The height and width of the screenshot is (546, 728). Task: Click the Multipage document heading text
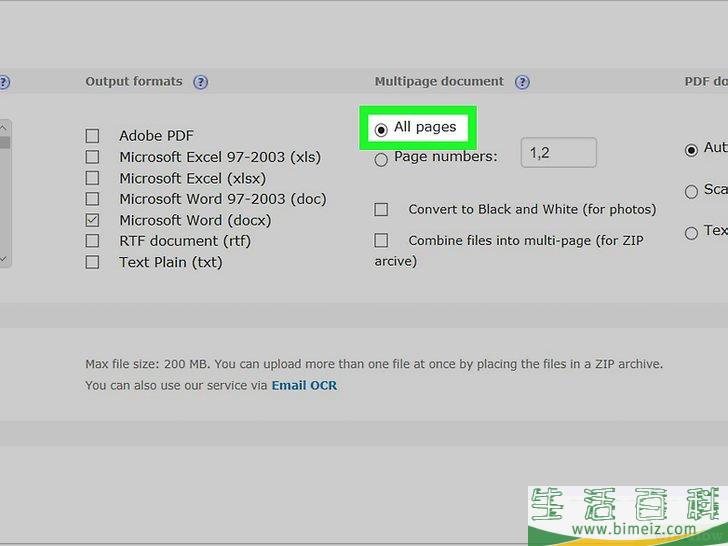(439, 82)
